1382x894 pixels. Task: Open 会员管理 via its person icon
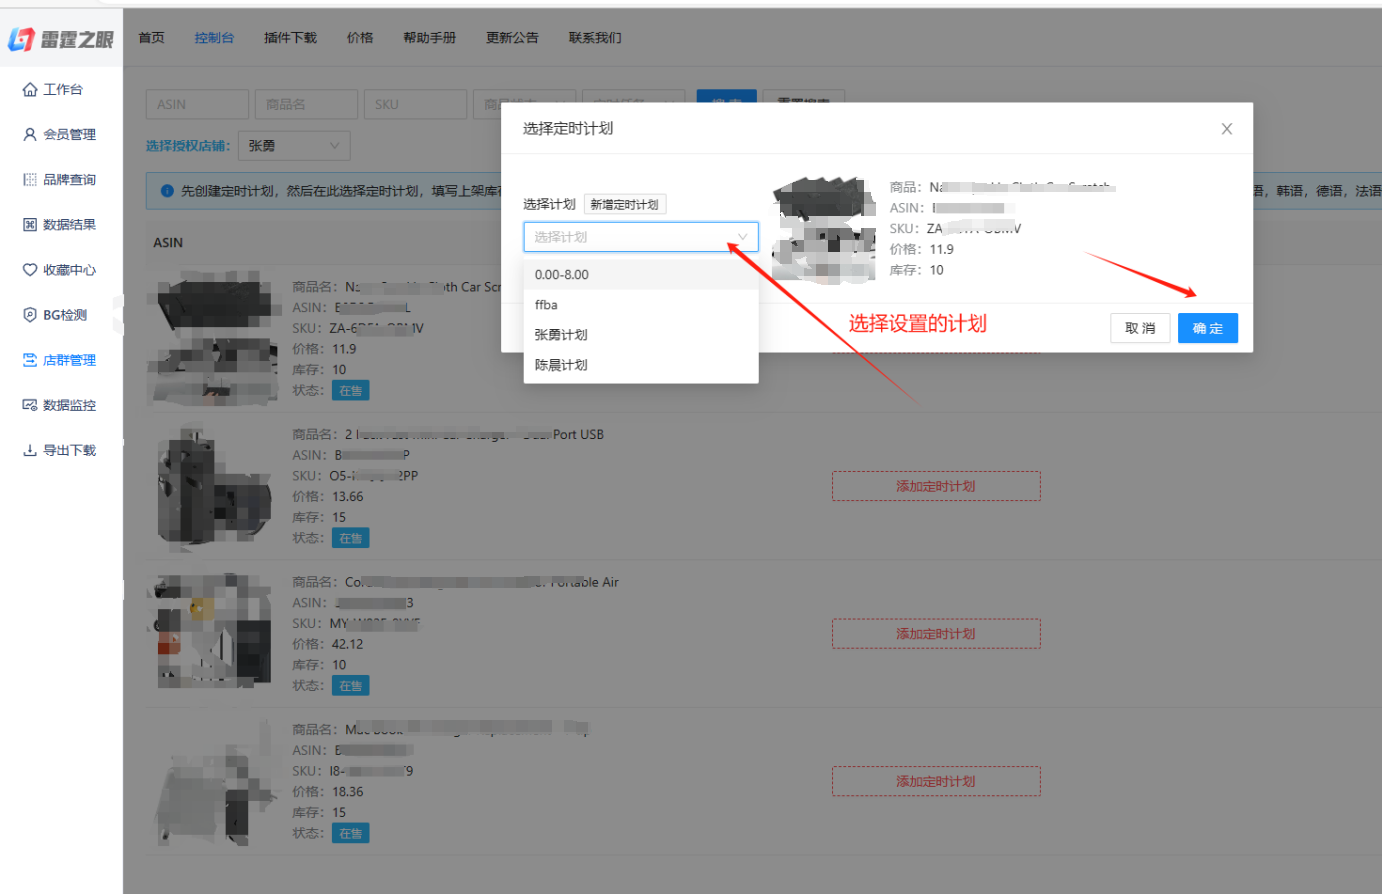[x=30, y=135]
